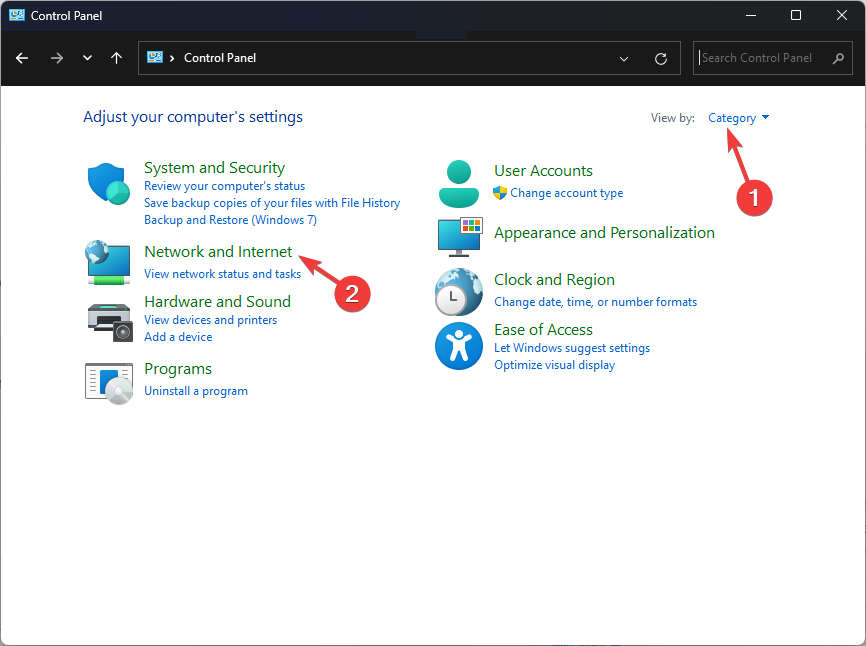Select the Add a device link
The image size is (866, 646).
pos(178,337)
